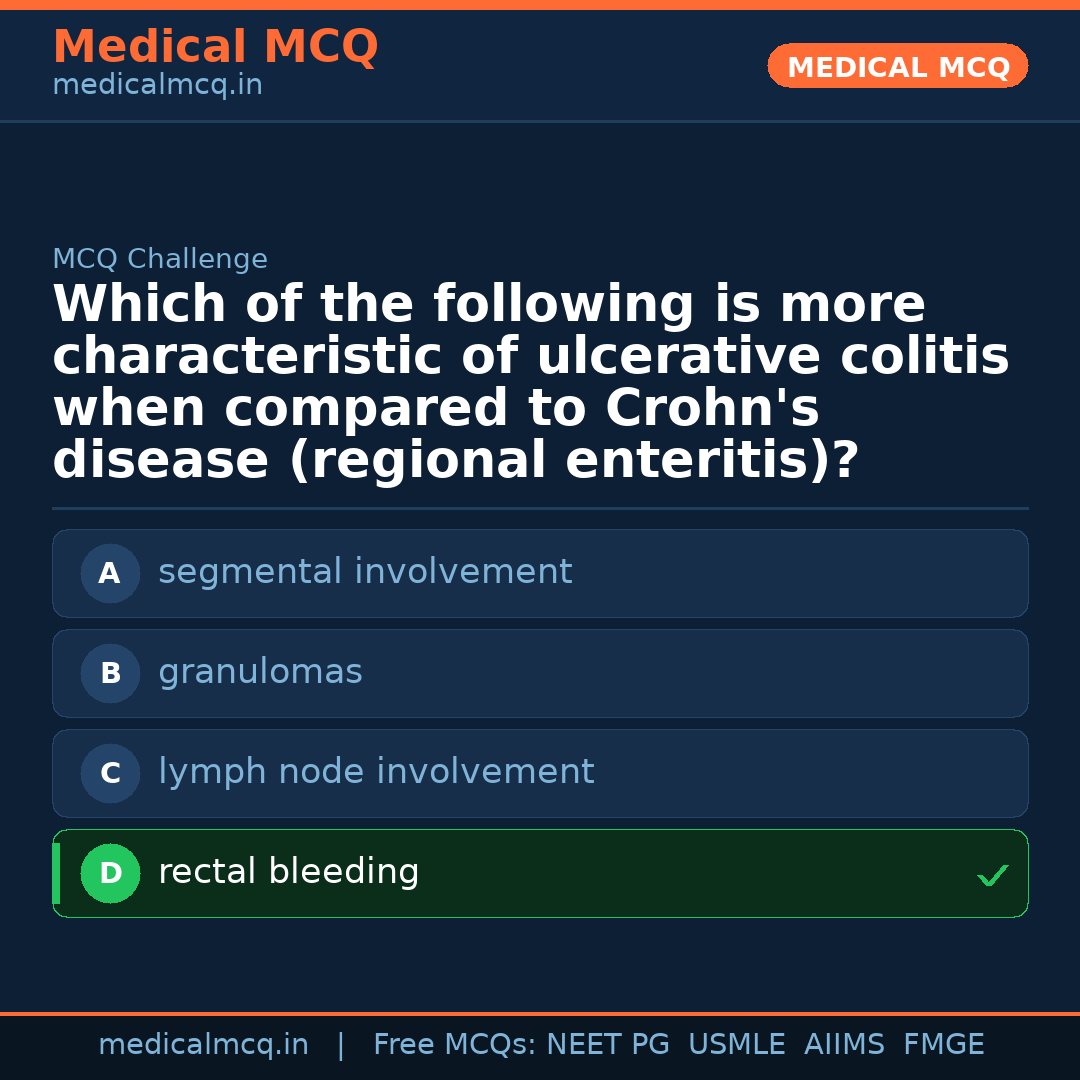
Task: Select 'FMGE' in the footer
Action: (943, 1045)
